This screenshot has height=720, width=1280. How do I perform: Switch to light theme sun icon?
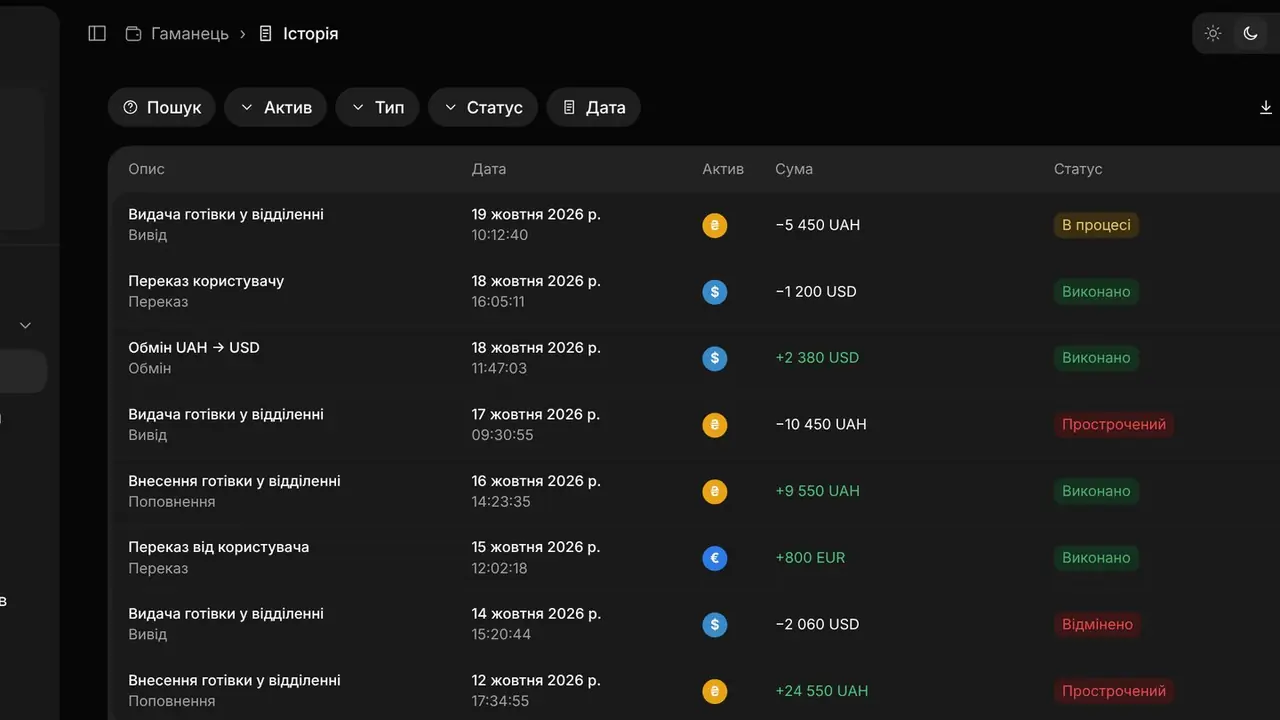tap(1213, 33)
